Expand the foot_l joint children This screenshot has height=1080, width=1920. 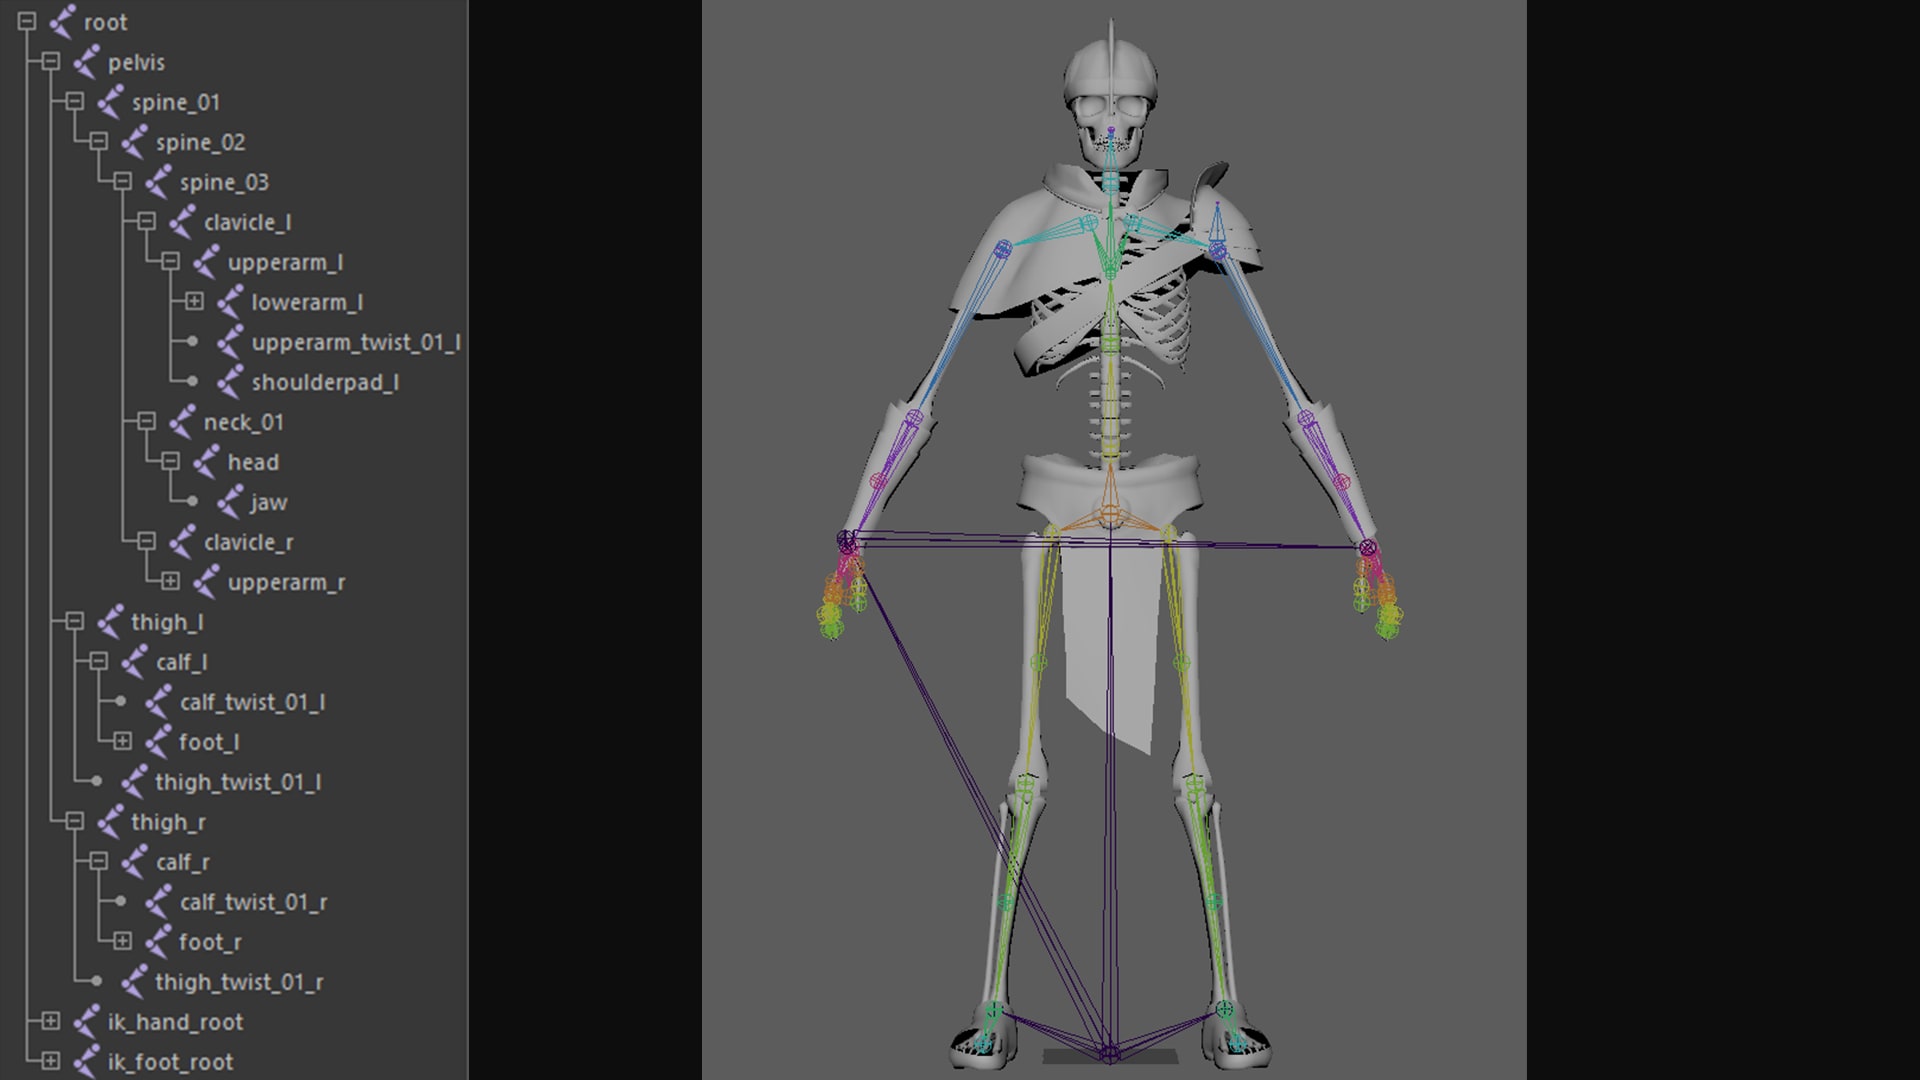point(122,741)
